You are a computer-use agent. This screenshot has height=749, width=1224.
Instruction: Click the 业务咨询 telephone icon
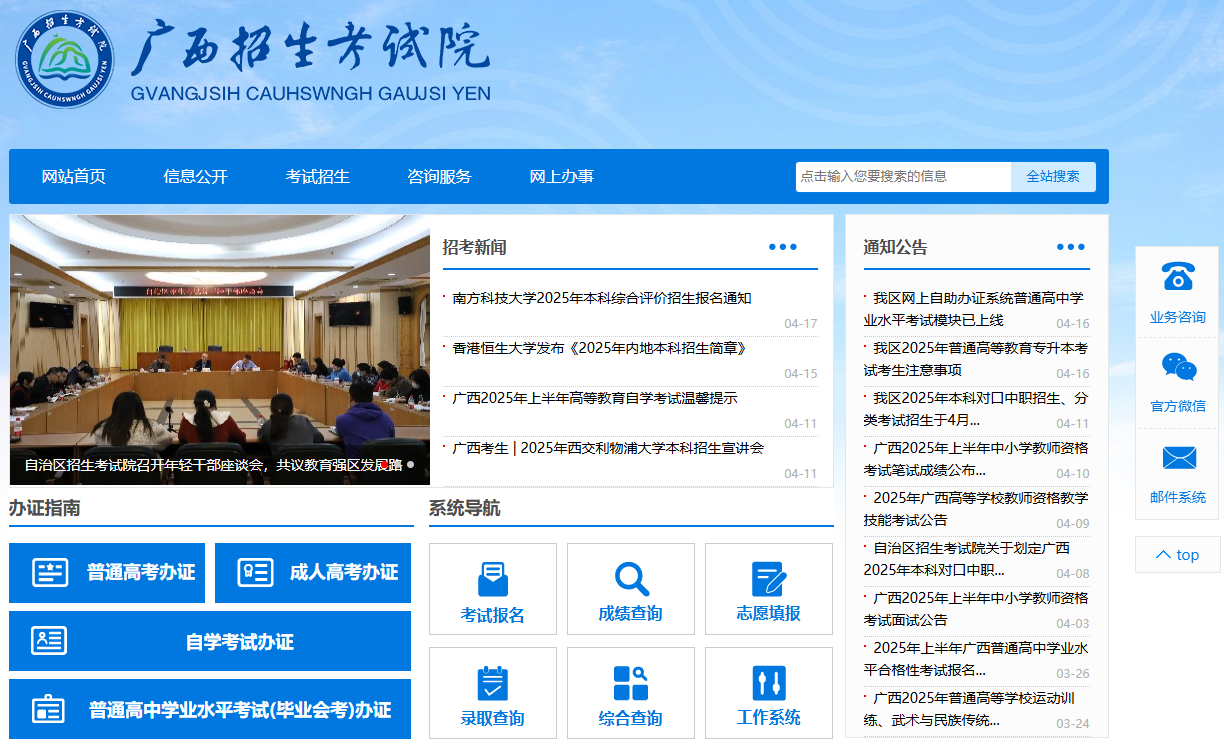1177,277
